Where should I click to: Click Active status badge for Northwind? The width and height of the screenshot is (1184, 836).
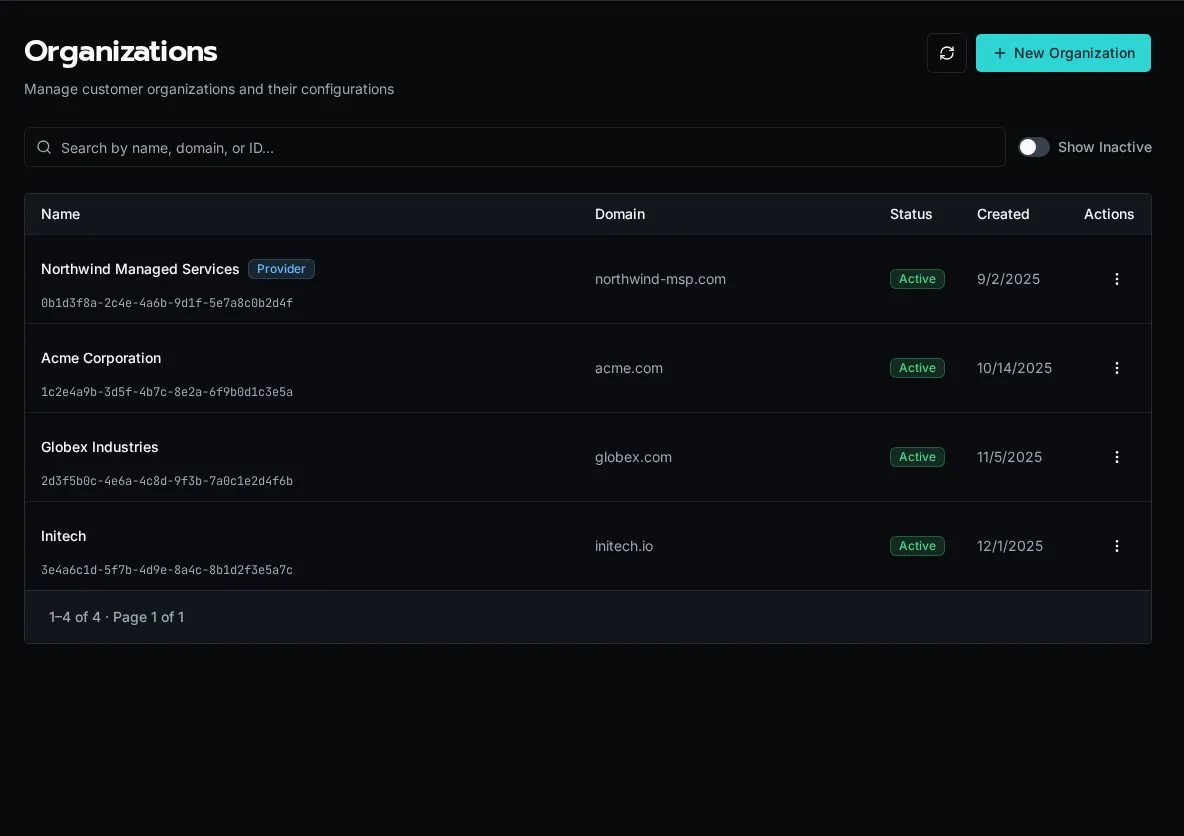click(x=917, y=279)
